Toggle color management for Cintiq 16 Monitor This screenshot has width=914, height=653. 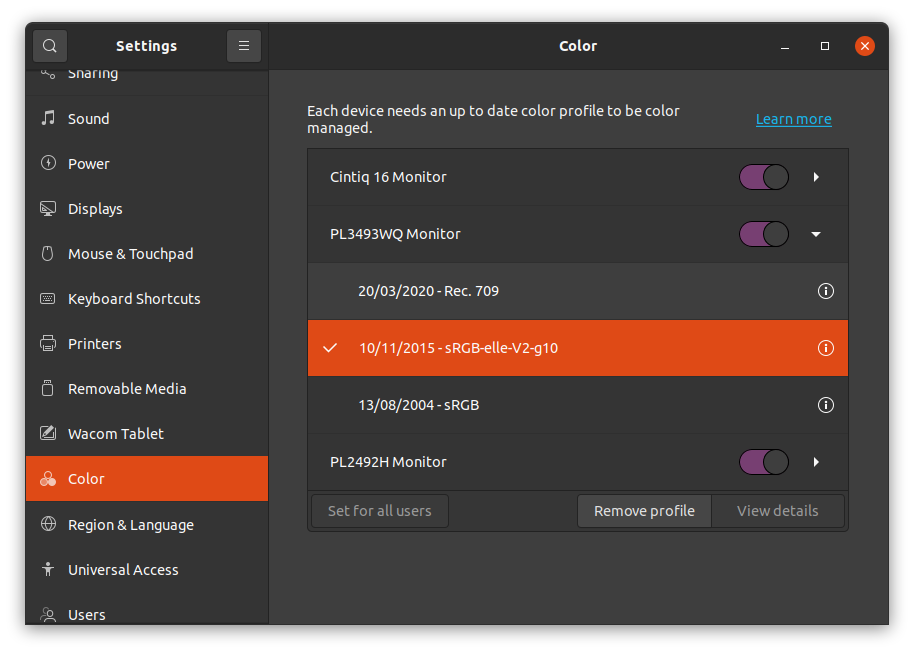763,176
